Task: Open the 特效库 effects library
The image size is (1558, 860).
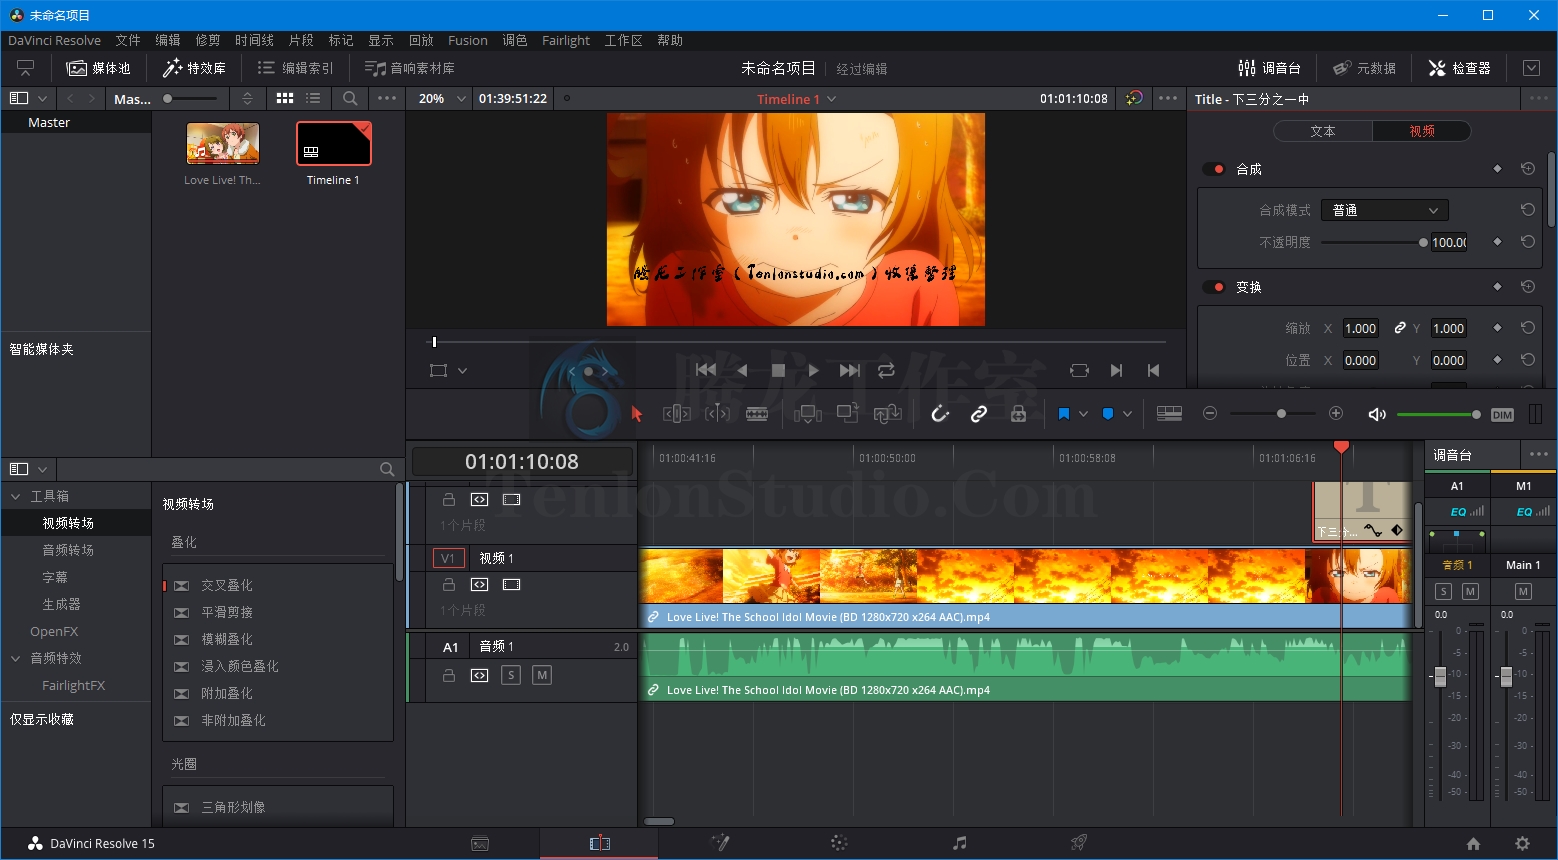Action: pos(194,68)
